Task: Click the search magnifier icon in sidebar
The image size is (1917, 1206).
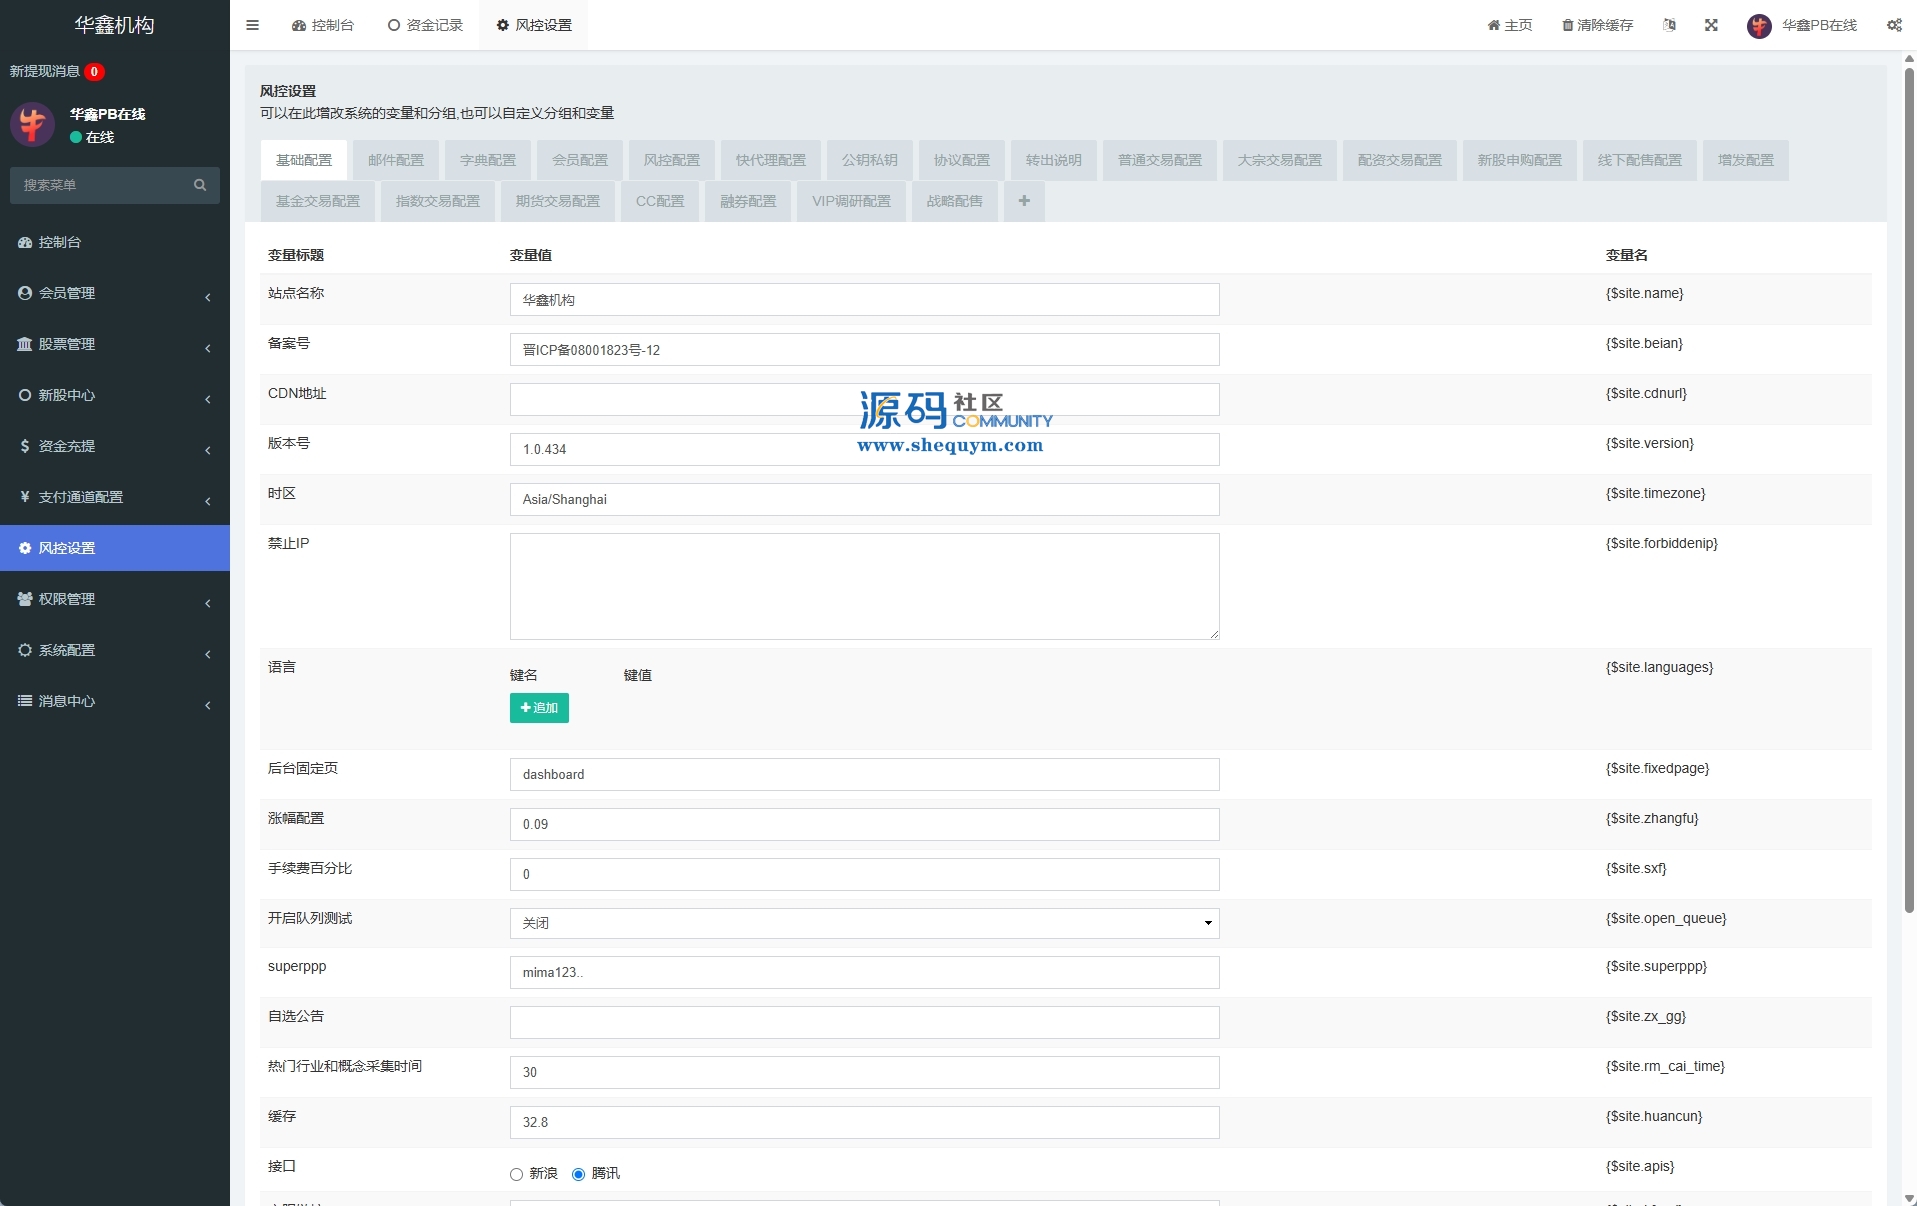Action: click(x=200, y=185)
